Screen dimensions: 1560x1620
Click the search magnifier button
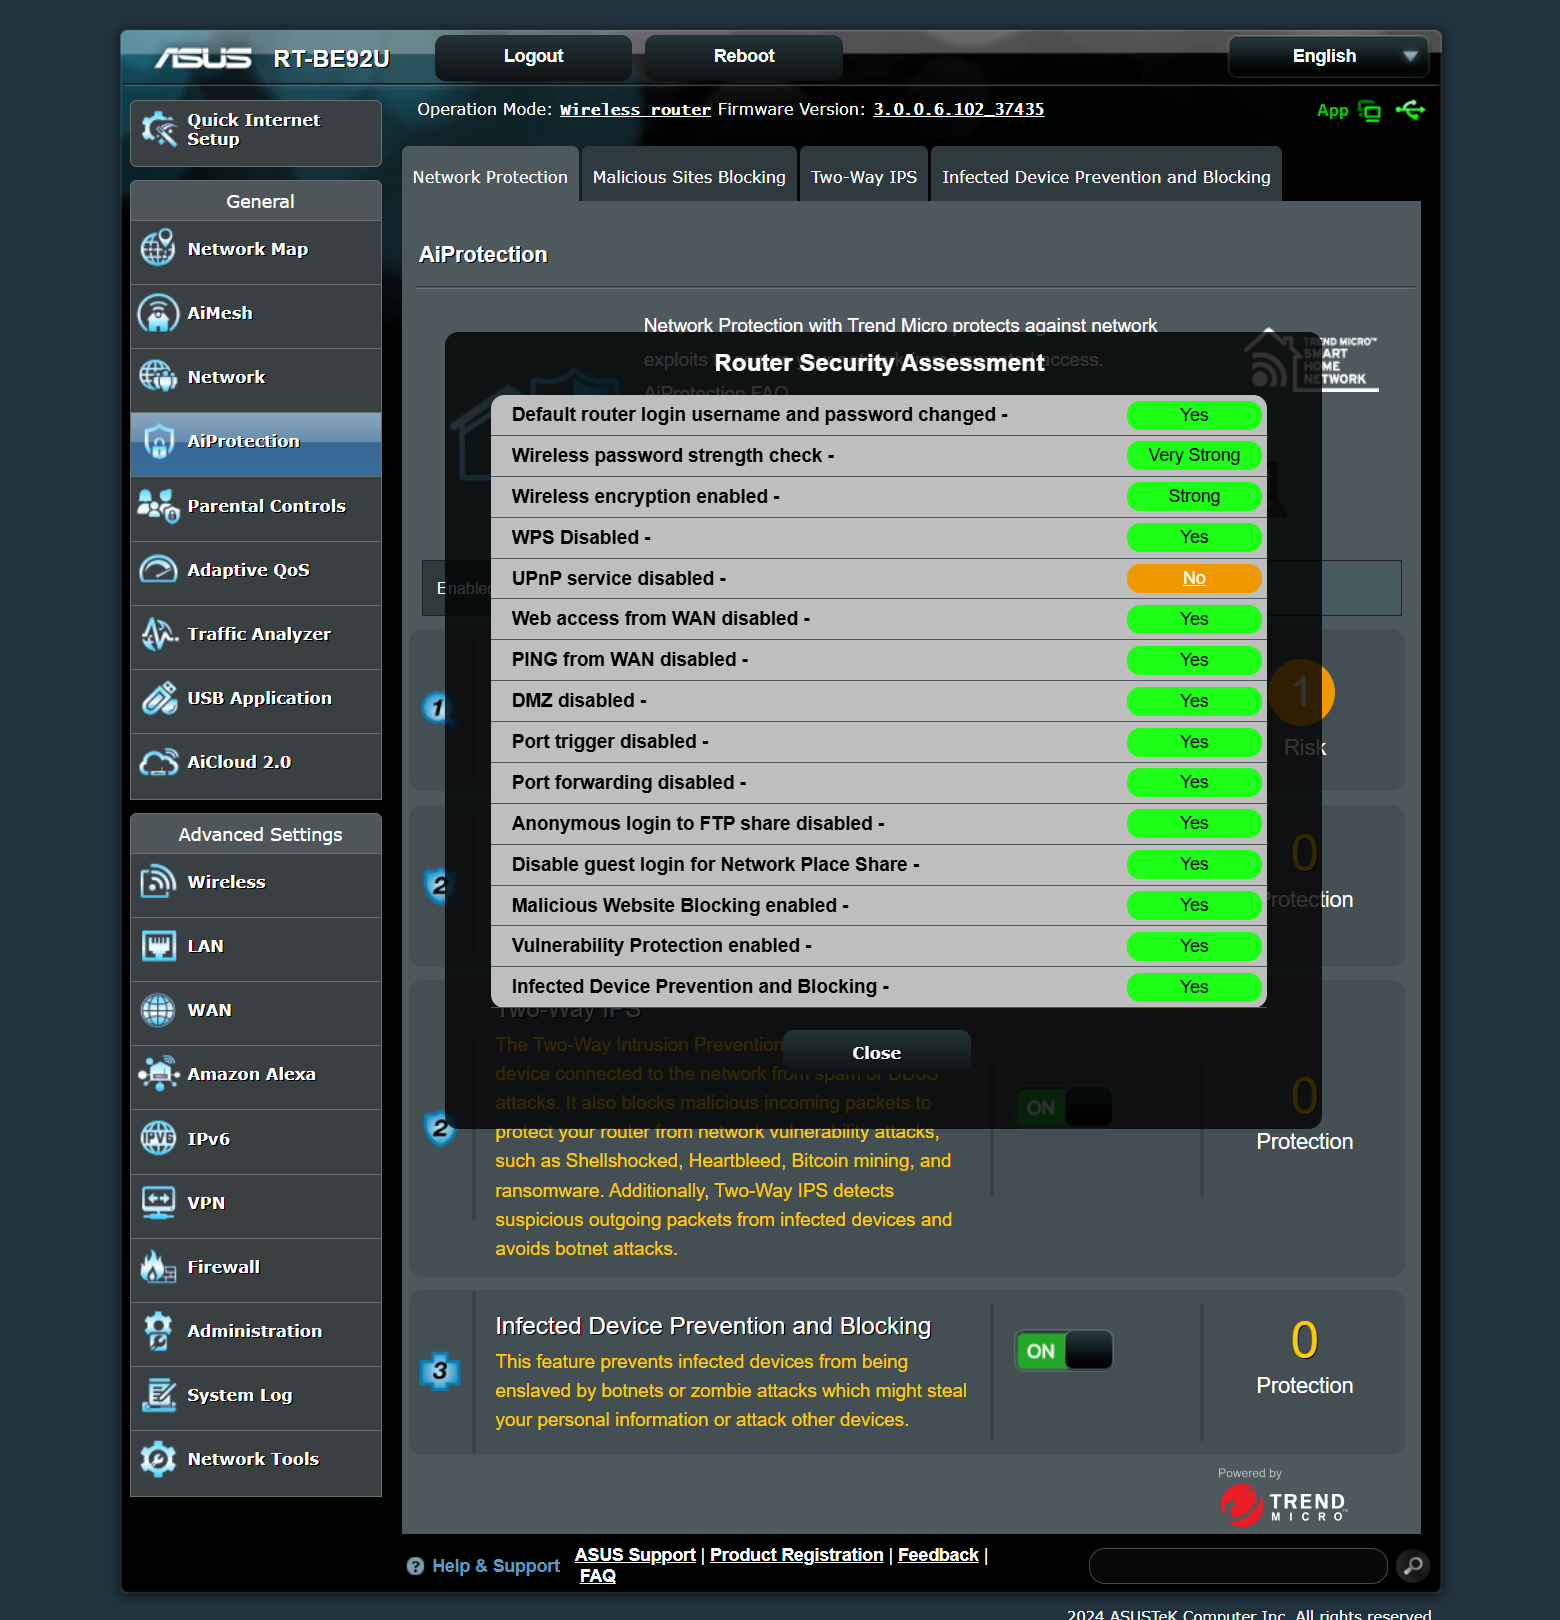[x=1413, y=1565]
